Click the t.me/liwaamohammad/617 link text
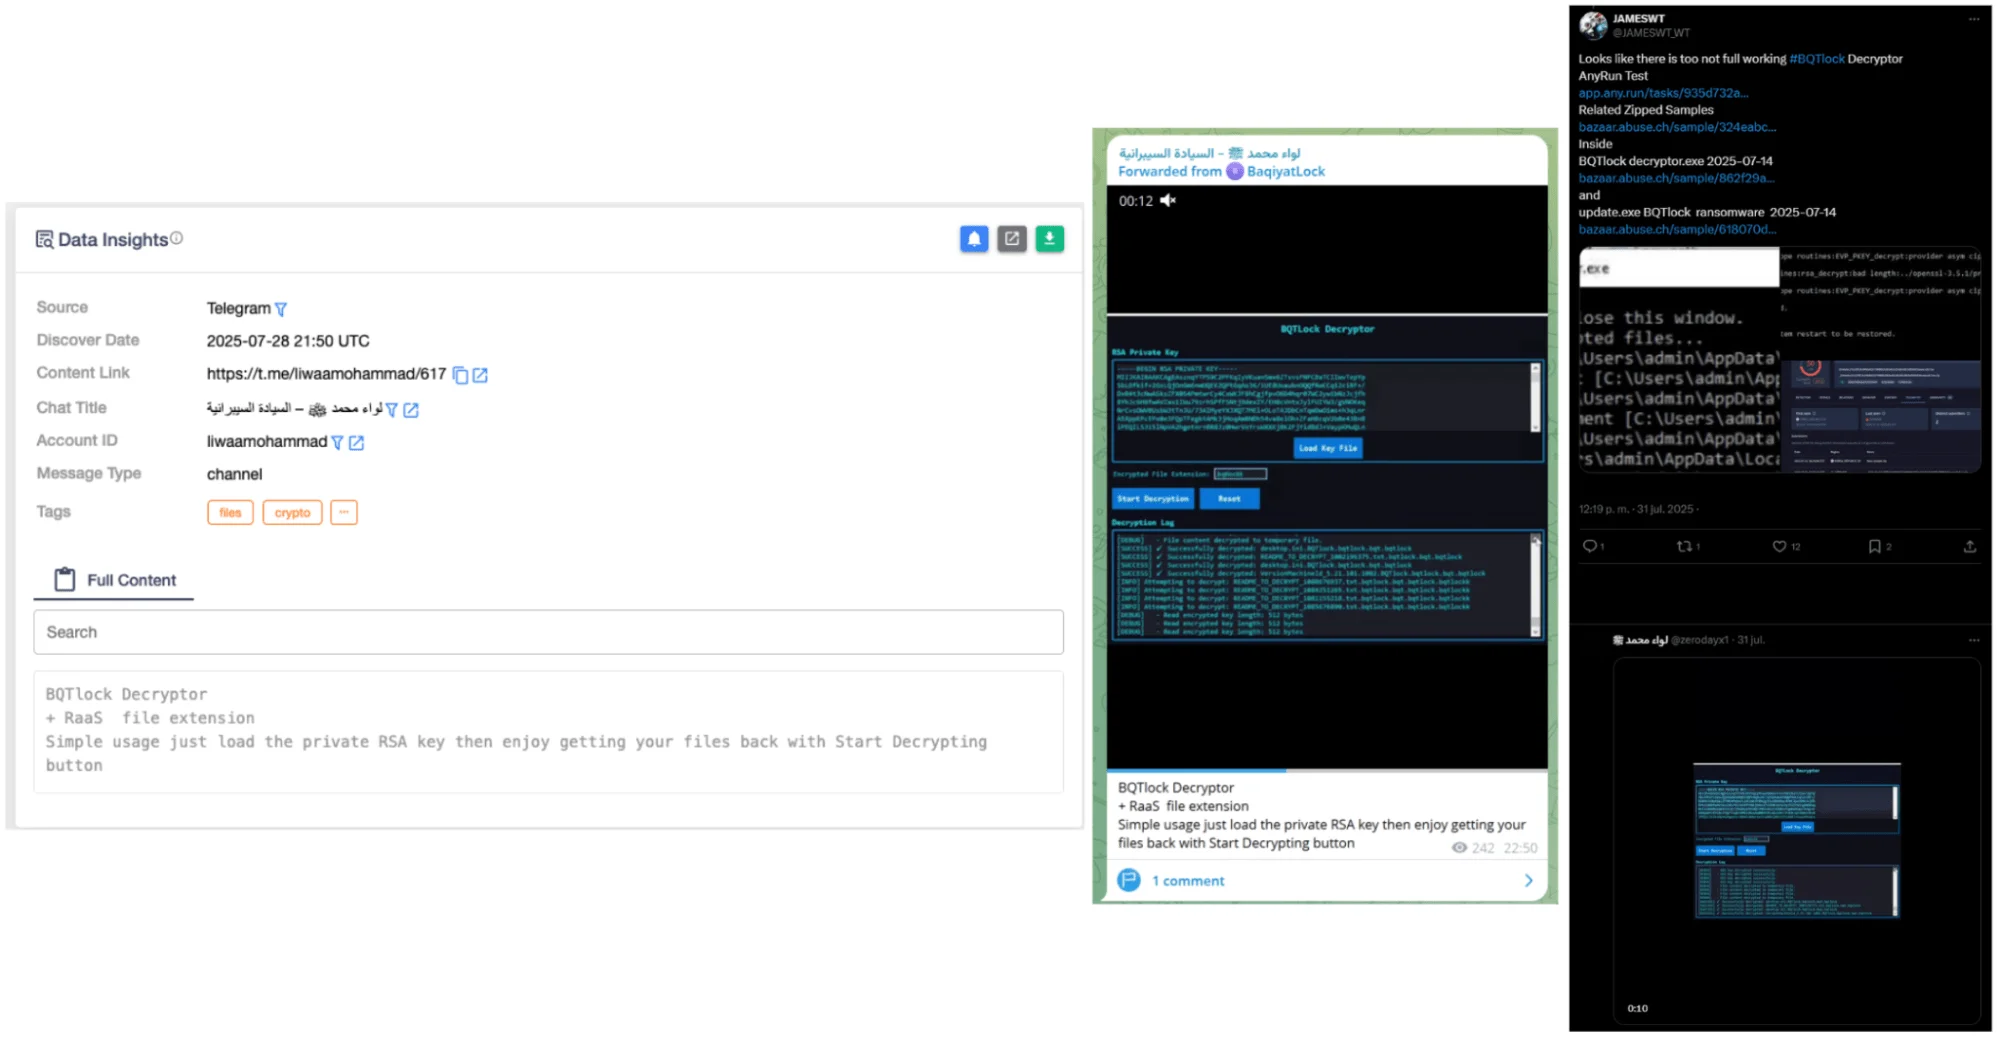Viewport: 1999px width, 1039px height. pyautogui.click(x=326, y=374)
